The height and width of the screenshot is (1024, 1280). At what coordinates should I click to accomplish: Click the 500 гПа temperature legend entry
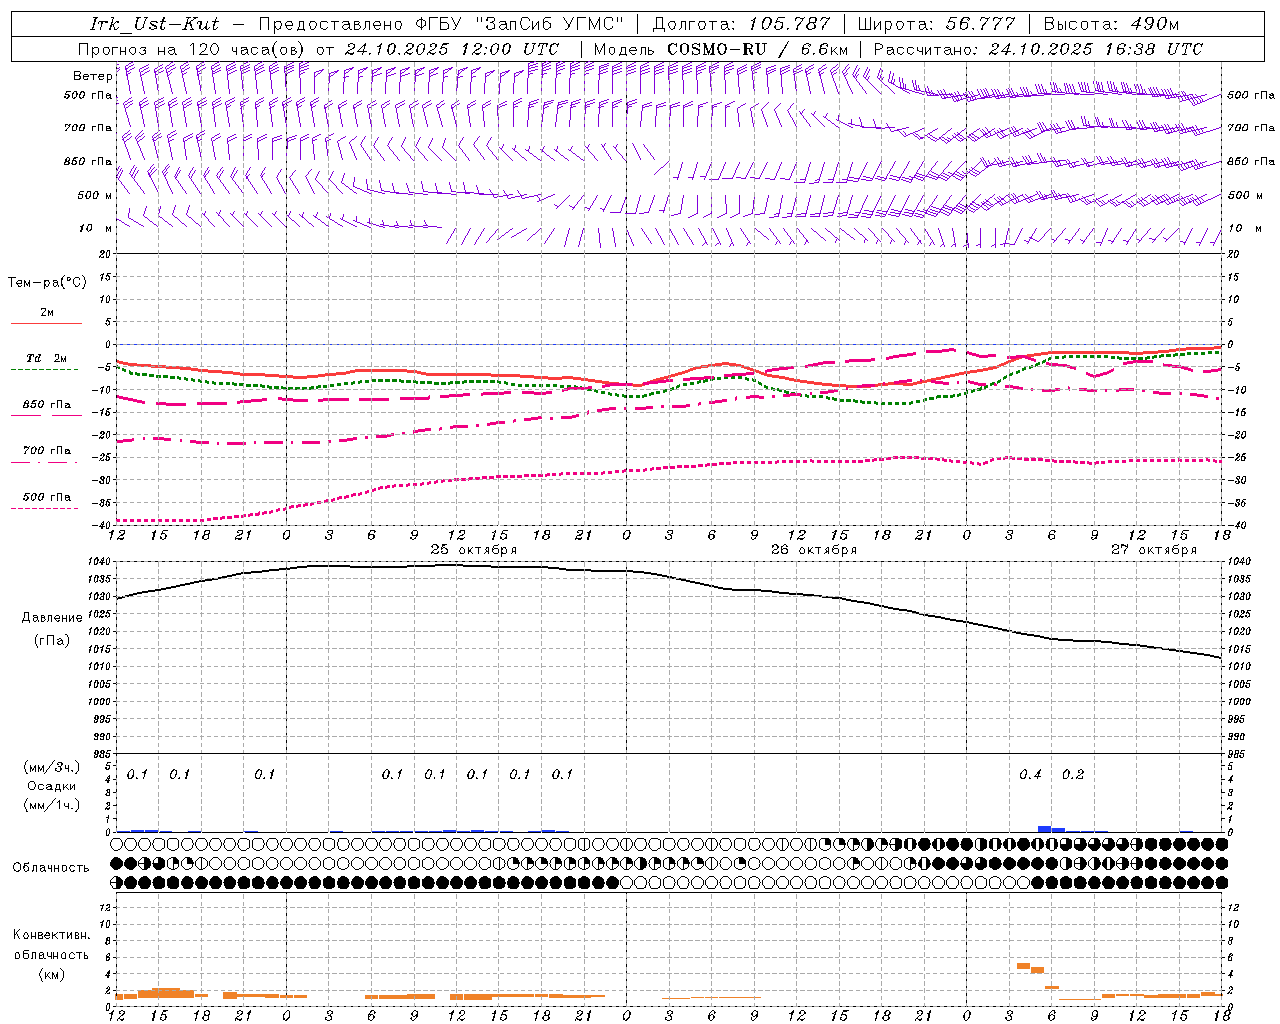pyautogui.click(x=46, y=497)
